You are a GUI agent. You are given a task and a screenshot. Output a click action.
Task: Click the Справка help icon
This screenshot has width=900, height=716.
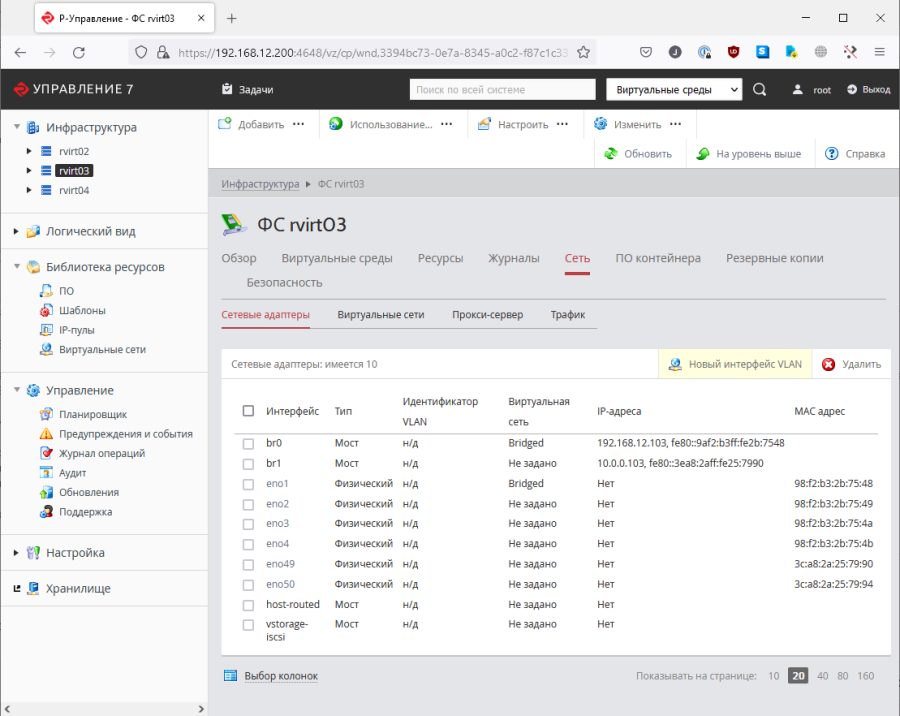pos(832,154)
